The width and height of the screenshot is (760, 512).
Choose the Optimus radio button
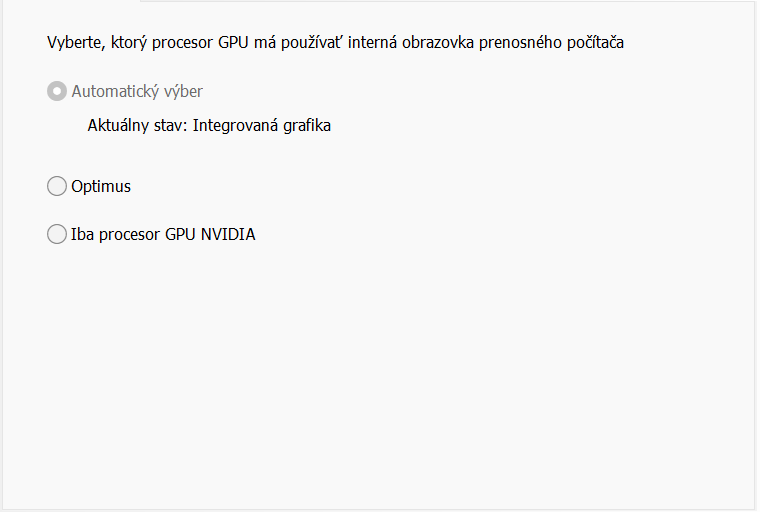(x=57, y=186)
